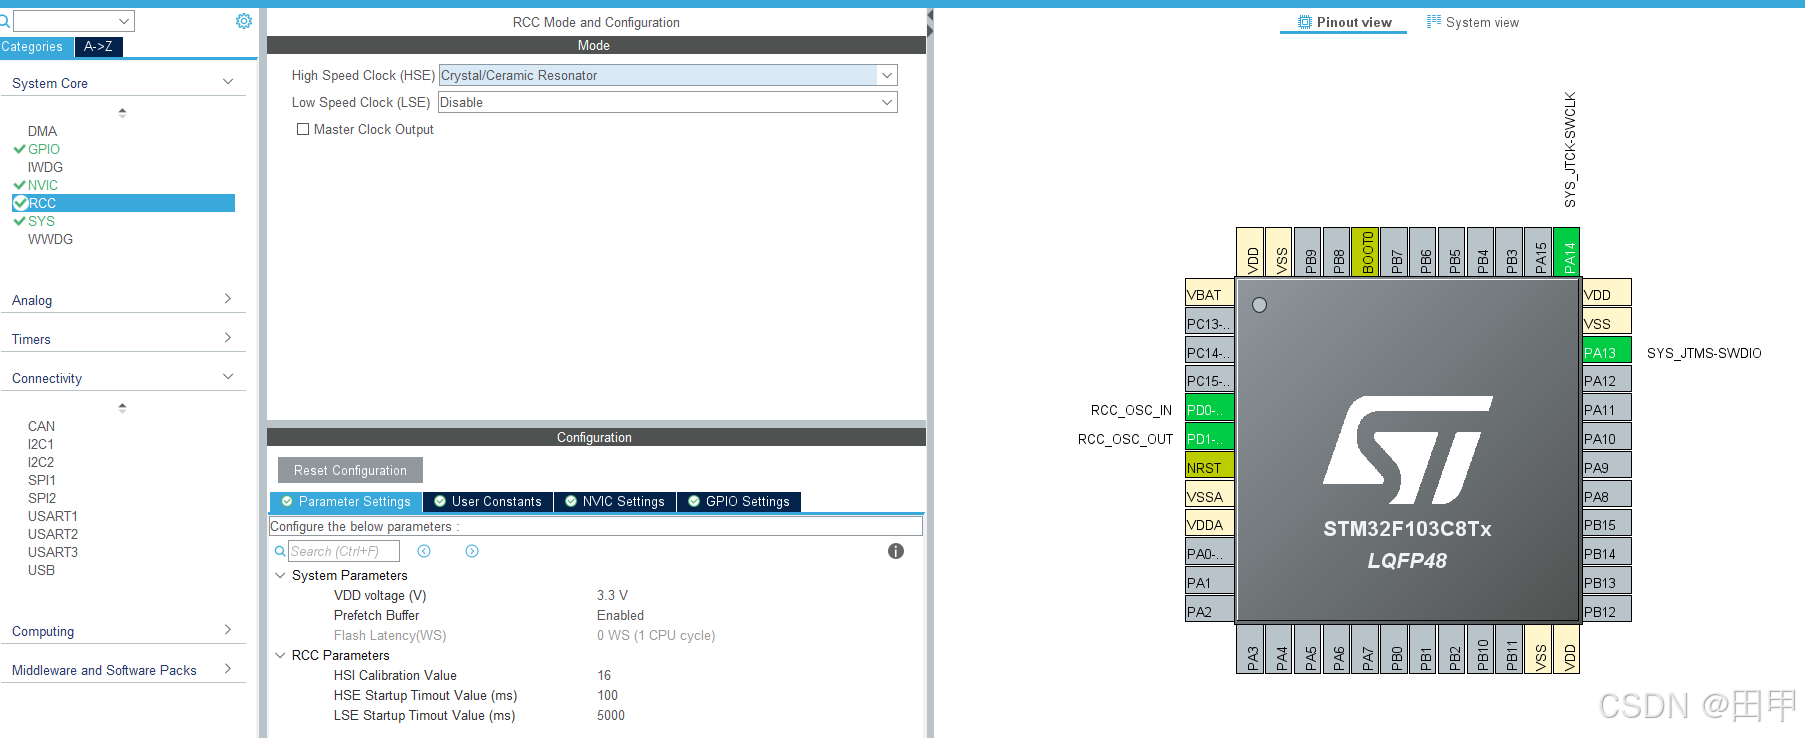The image size is (1805, 738).
Task: Click the PA13 pin on chip
Action: [1607, 352]
